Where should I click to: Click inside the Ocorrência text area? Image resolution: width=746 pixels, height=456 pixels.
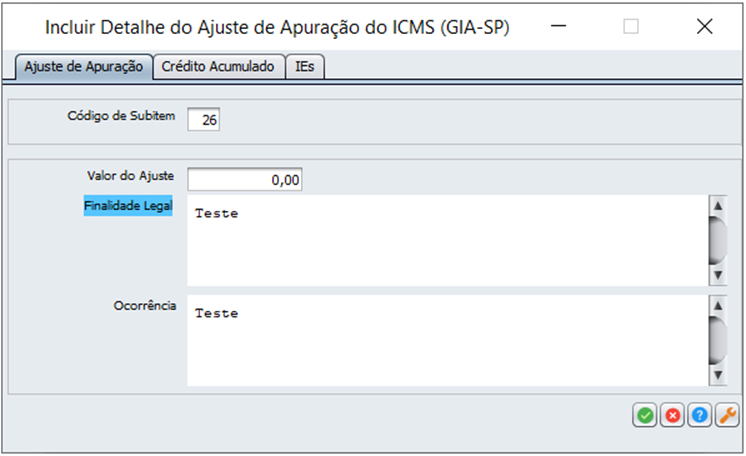click(x=448, y=340)
